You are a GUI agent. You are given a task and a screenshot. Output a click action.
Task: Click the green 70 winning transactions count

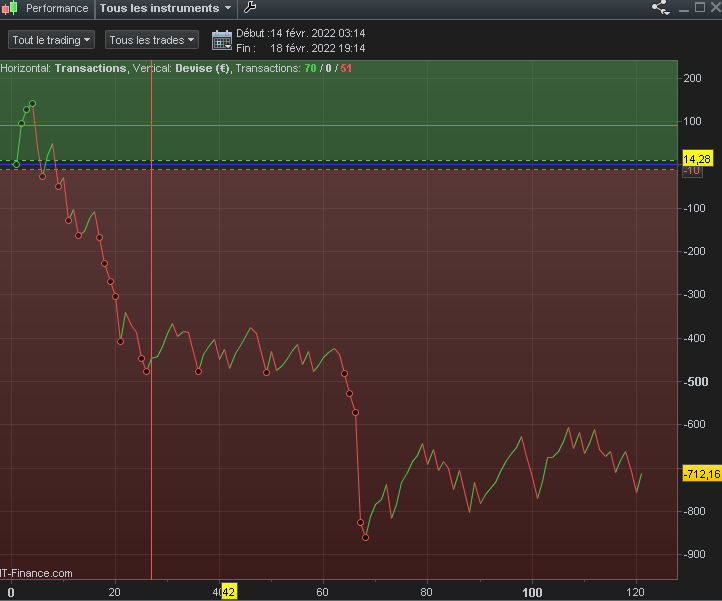coord(310,68)
